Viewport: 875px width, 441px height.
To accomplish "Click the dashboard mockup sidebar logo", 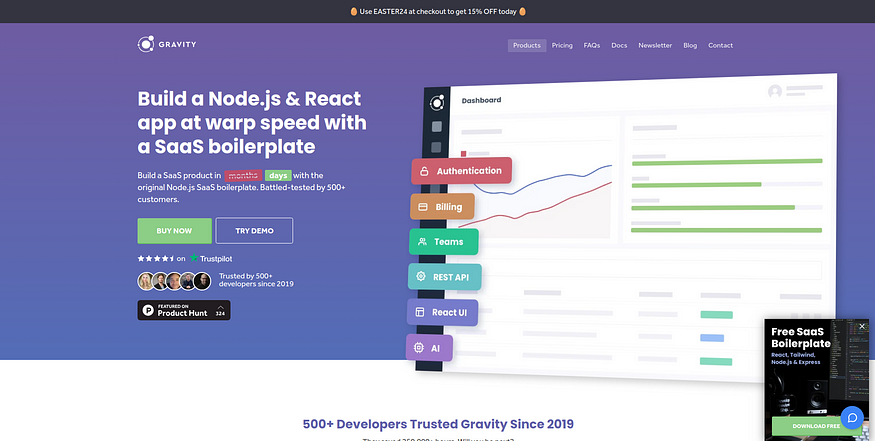I will pos(437,103).
